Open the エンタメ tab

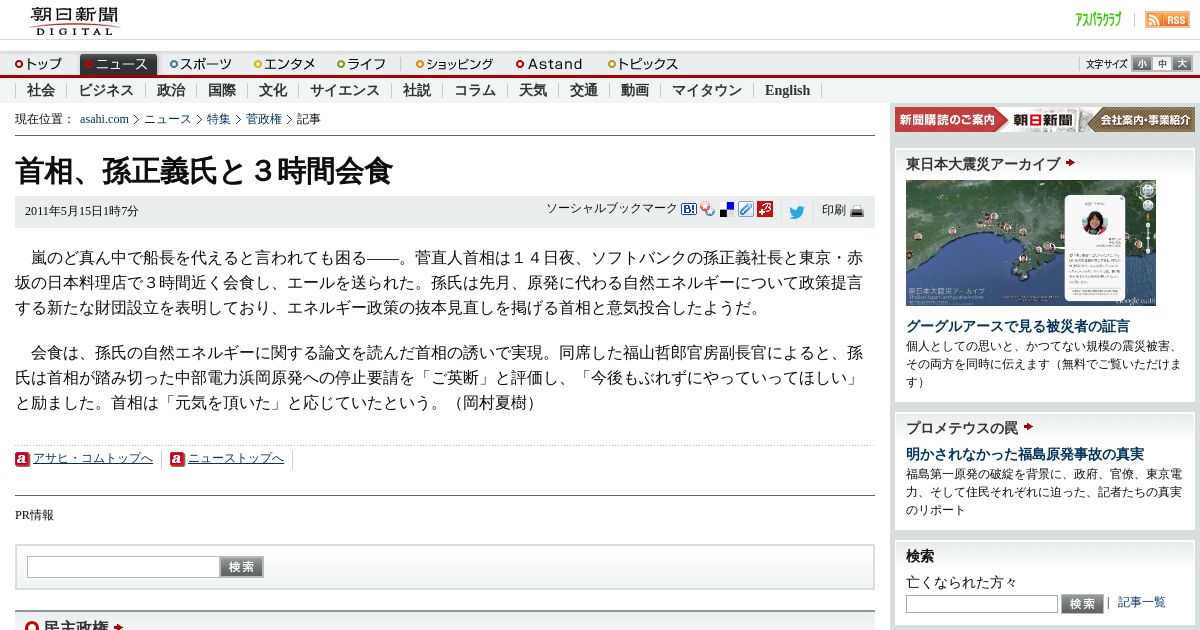pos(285,64)
